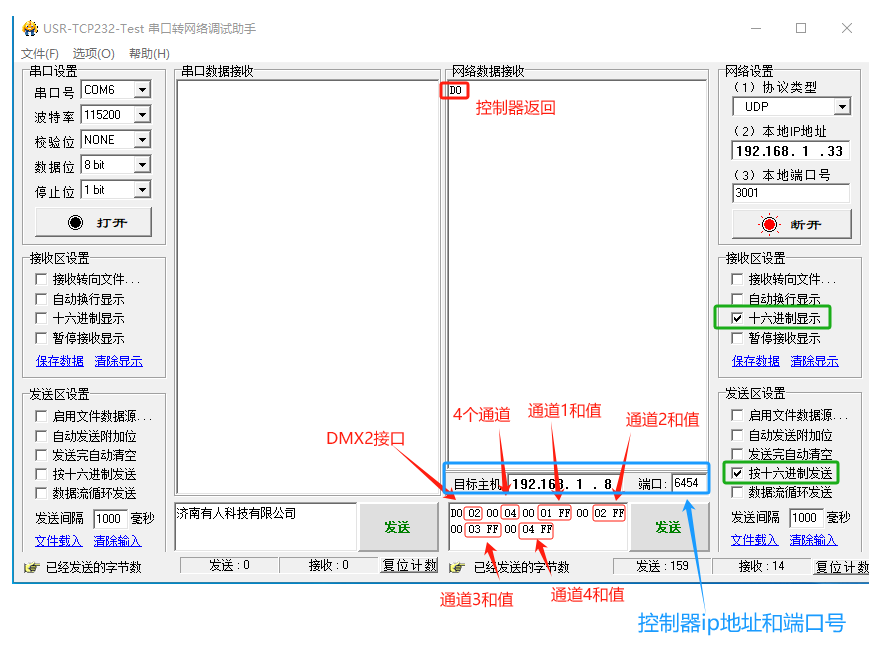Click serial 清除显示 link

pyautogui.click(x=119, y=361)
